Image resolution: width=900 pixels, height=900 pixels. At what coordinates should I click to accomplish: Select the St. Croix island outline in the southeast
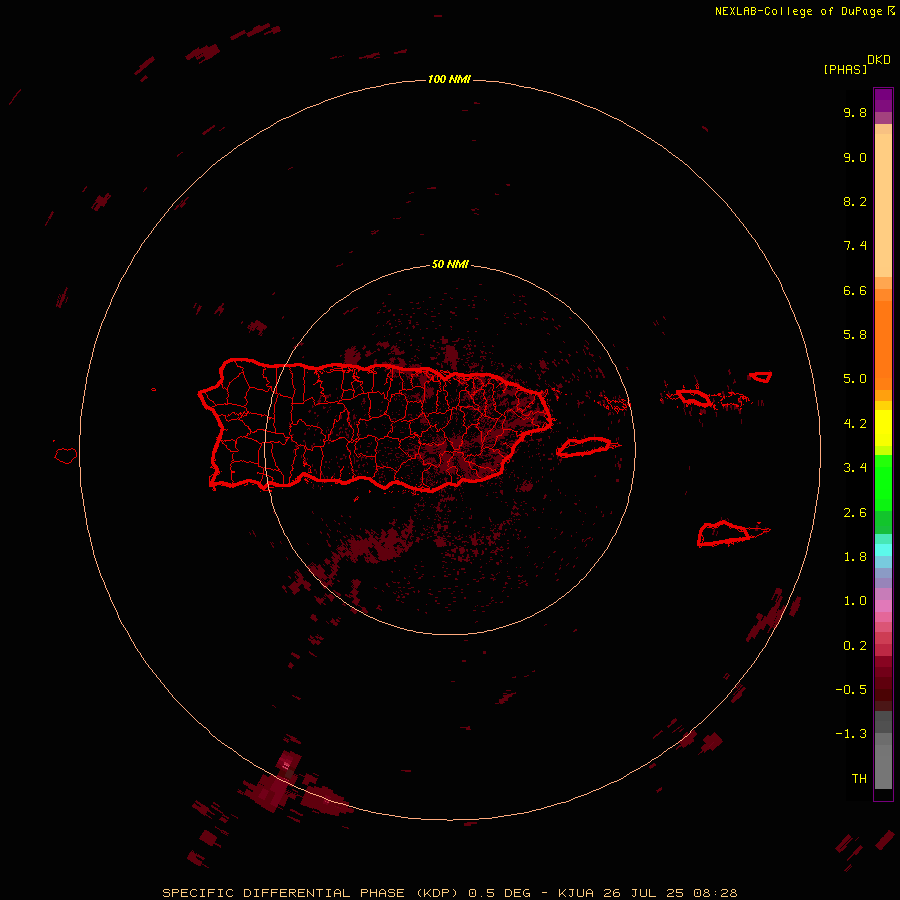click(724, 533)
